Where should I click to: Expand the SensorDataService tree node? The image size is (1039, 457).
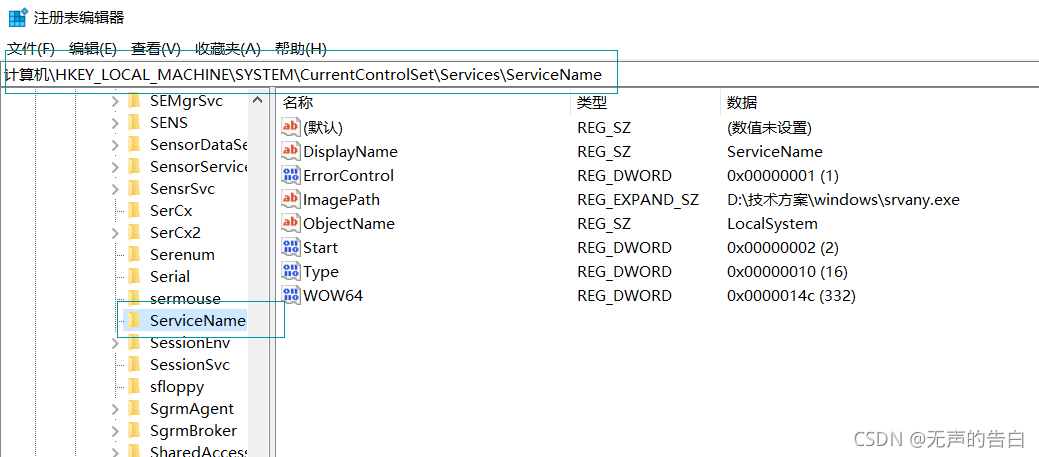pyautogui.click(x=115, y=145)
